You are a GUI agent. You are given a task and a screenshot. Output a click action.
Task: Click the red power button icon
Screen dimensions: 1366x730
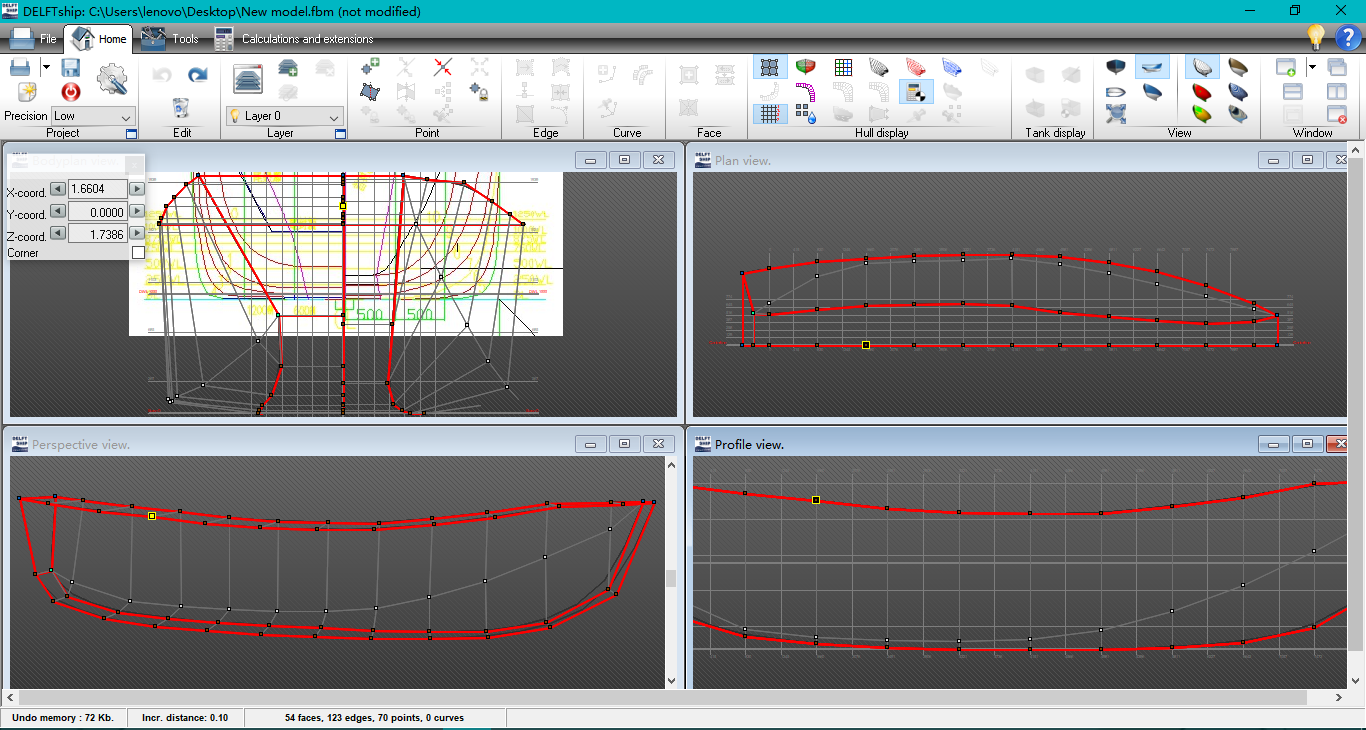tap(71, 92)
